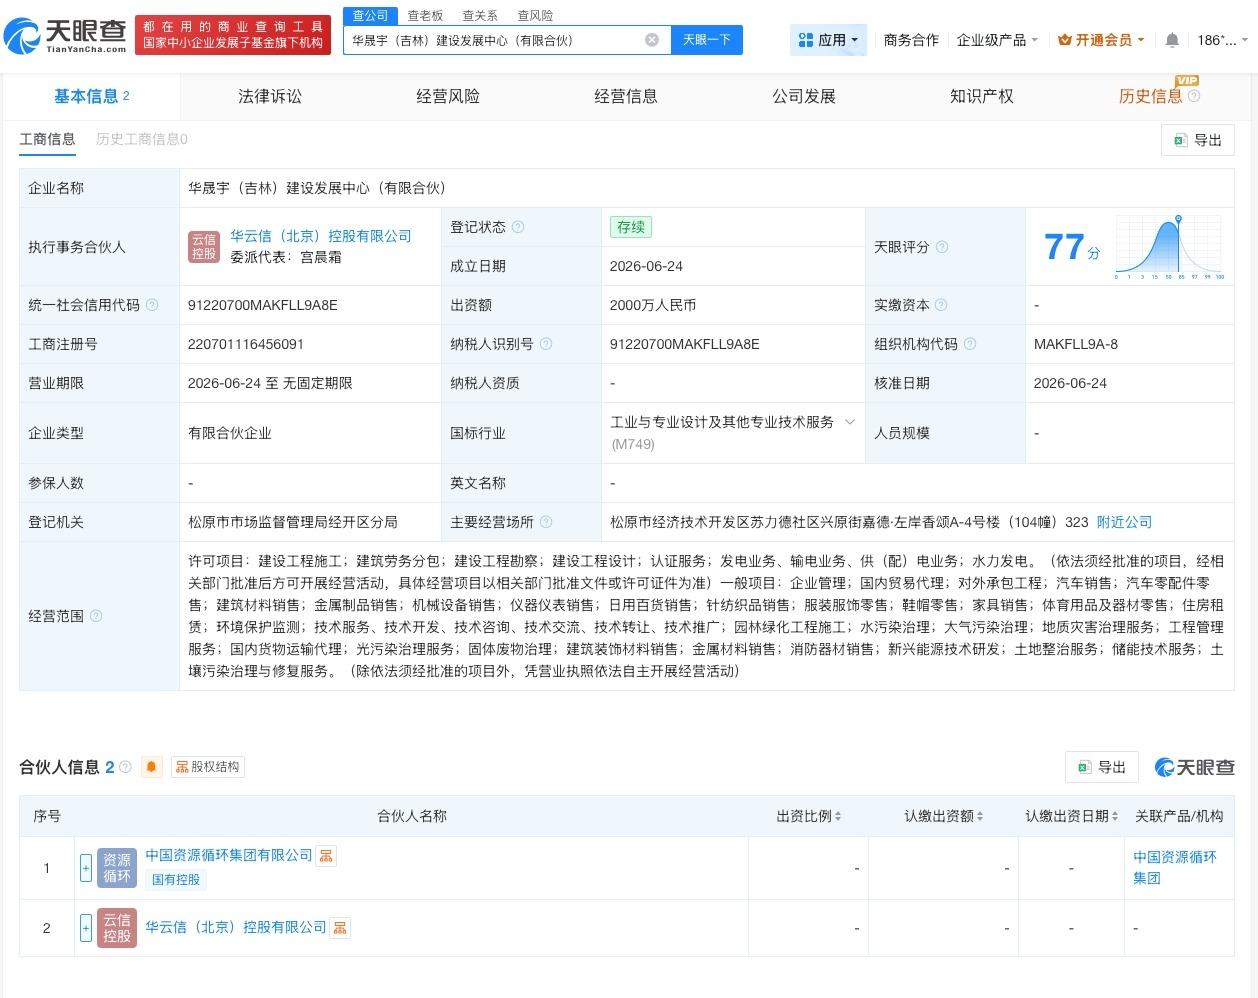Open the 商务合作 link
Screen dimensions: 1258x998
[x=911, y=40]
